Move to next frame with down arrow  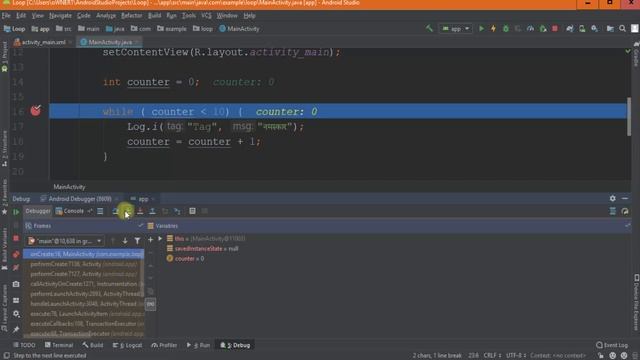[125, 241]
